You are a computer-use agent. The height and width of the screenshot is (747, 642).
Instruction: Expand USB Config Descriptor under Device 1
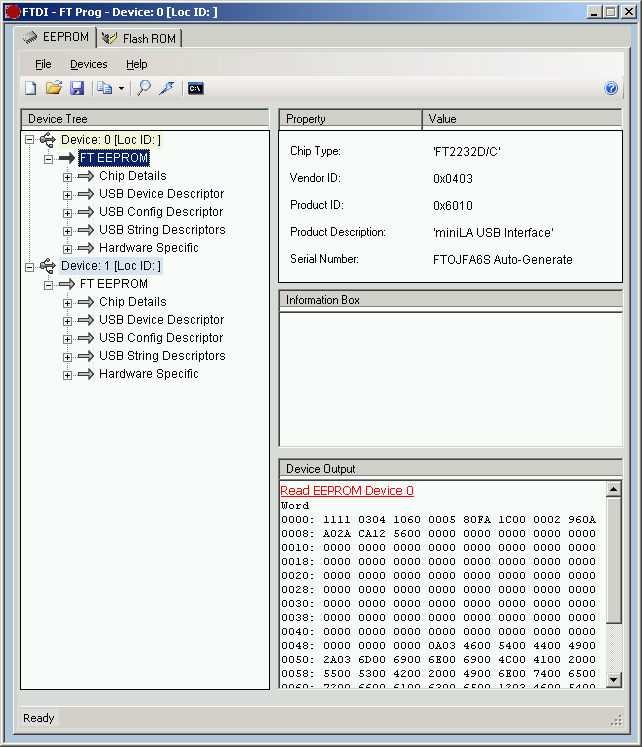[68, 339]
